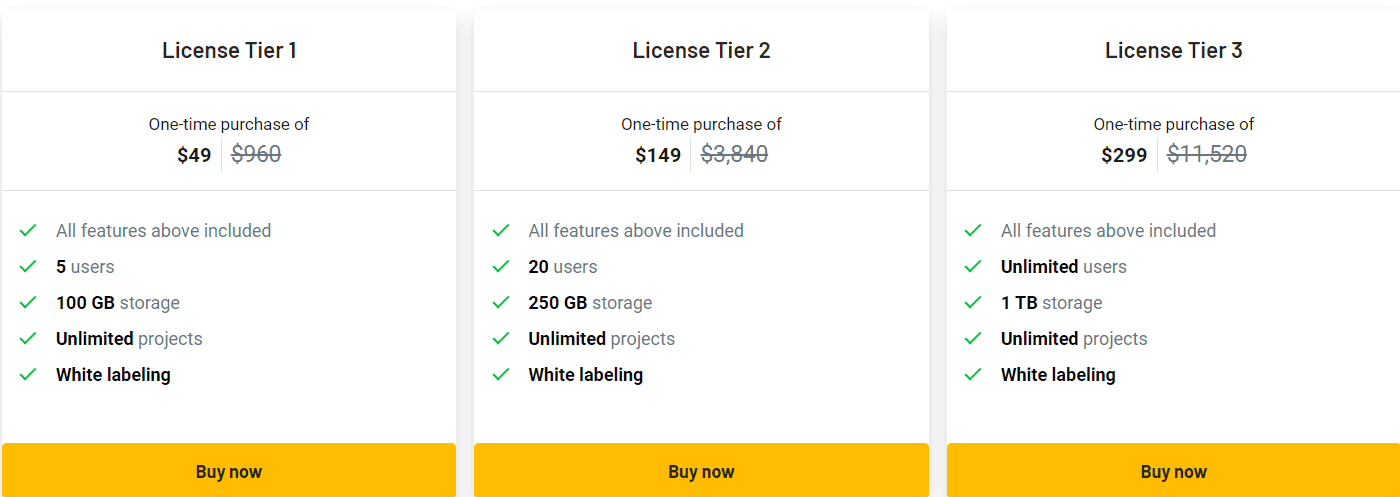Screen dimensions: 1400x497
Task: Click 'All features above included' in Tier 2
Action: coord(636,231)
